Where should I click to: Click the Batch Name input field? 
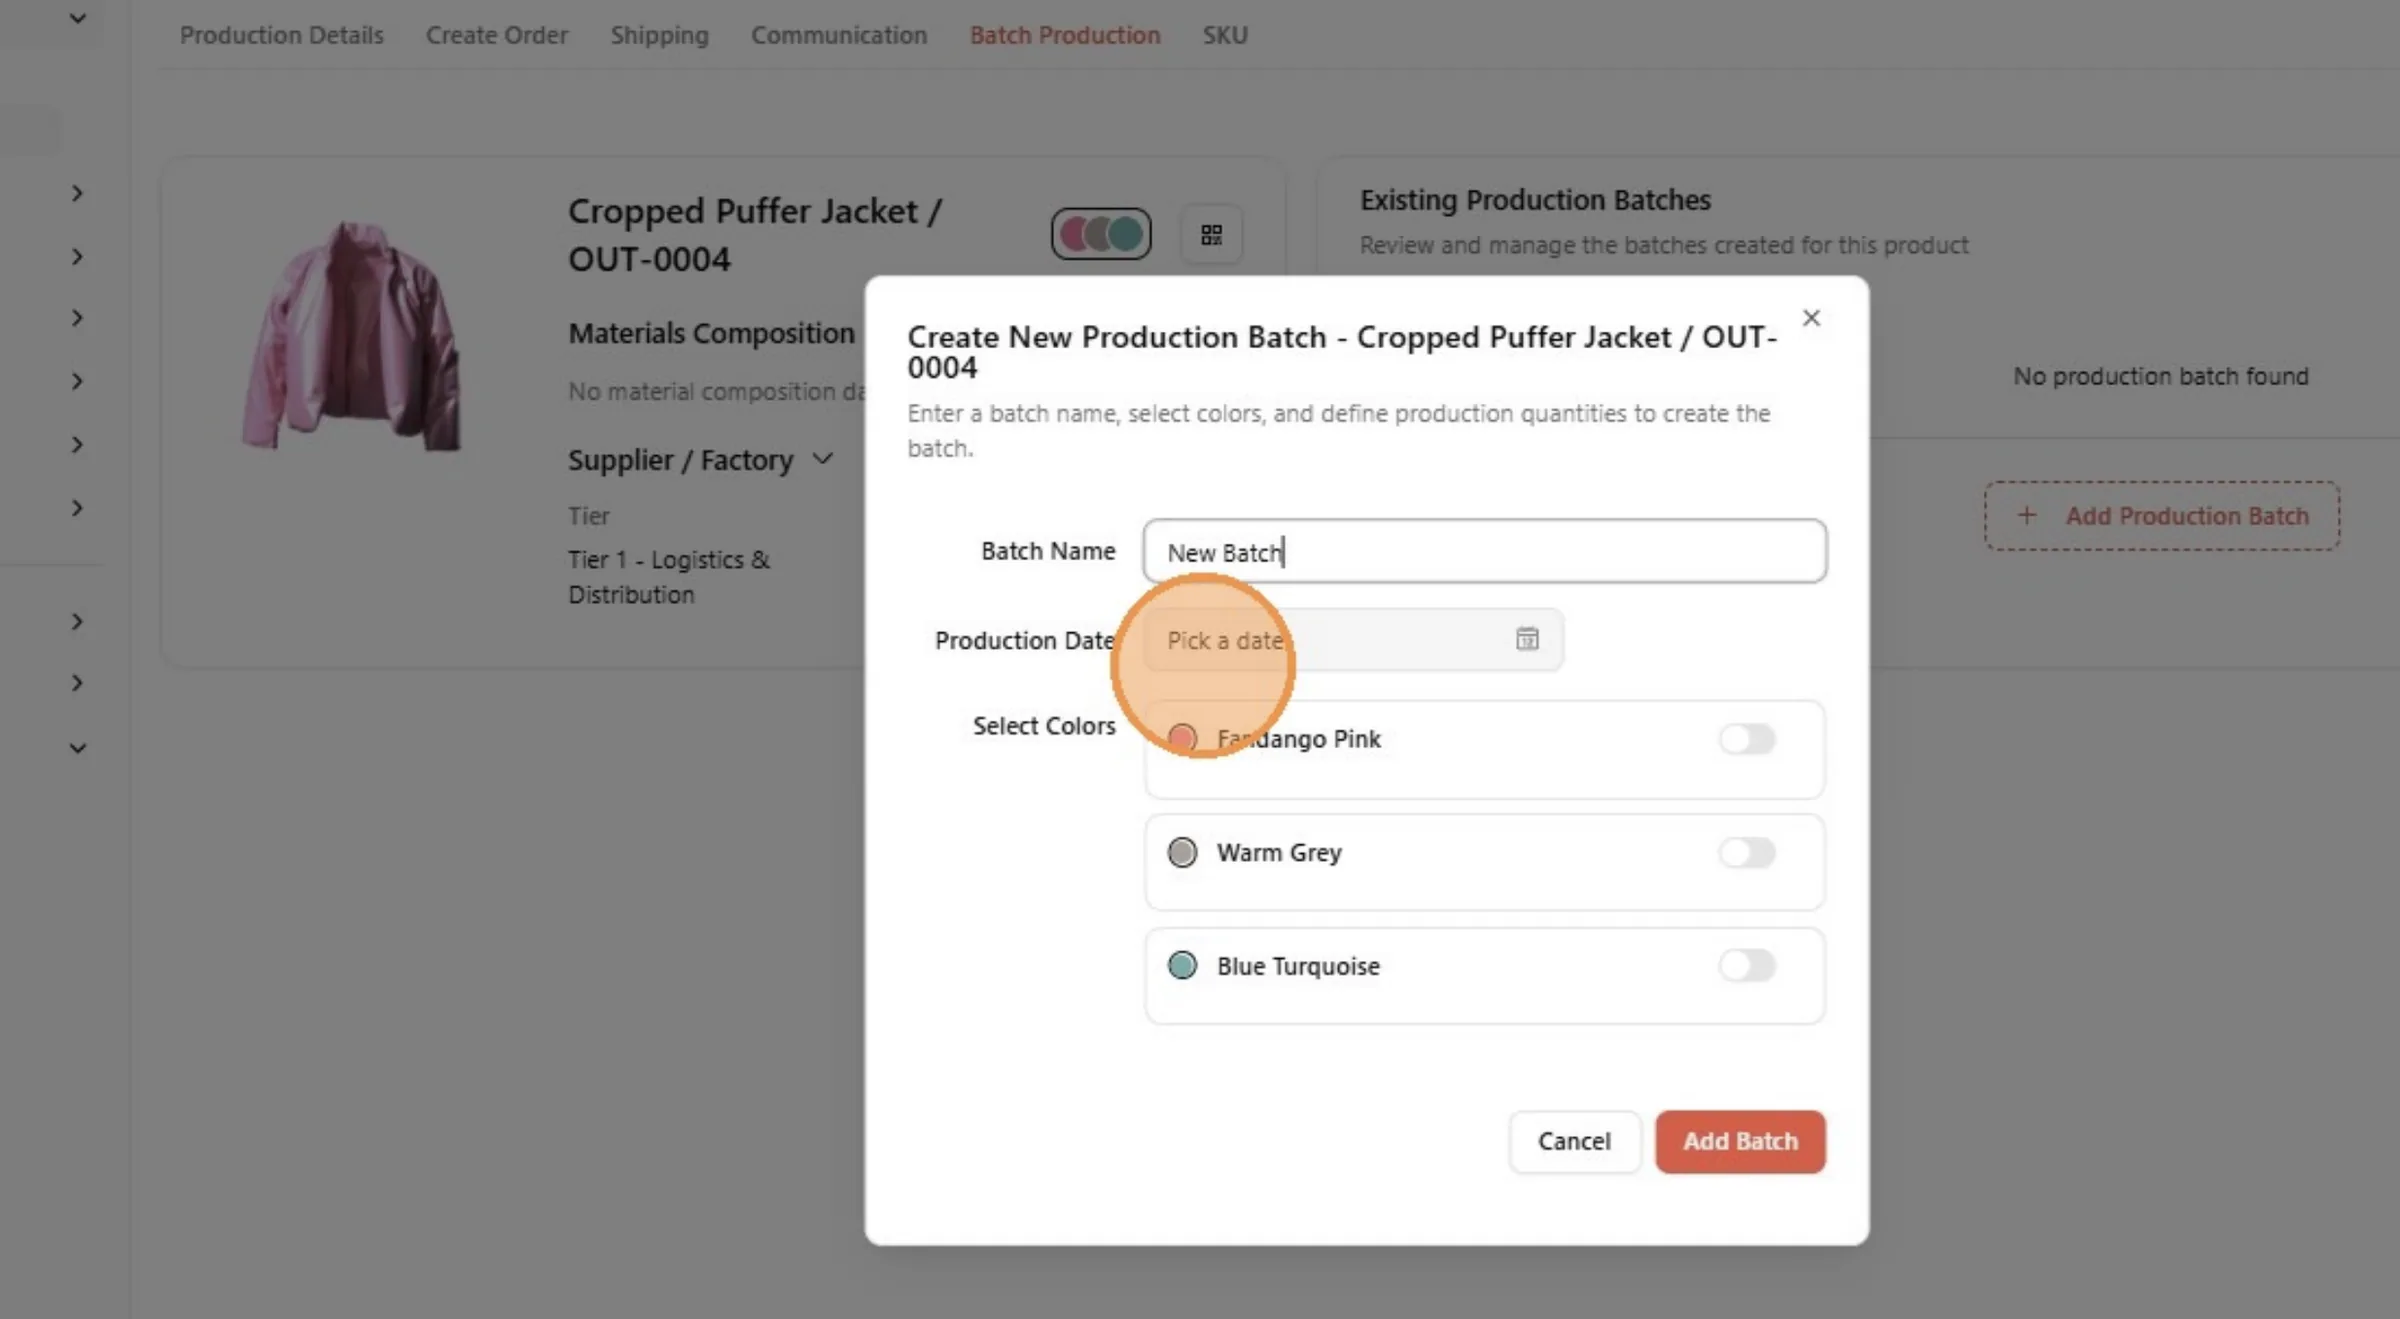pyautogui.click(x=1484, y=551)
